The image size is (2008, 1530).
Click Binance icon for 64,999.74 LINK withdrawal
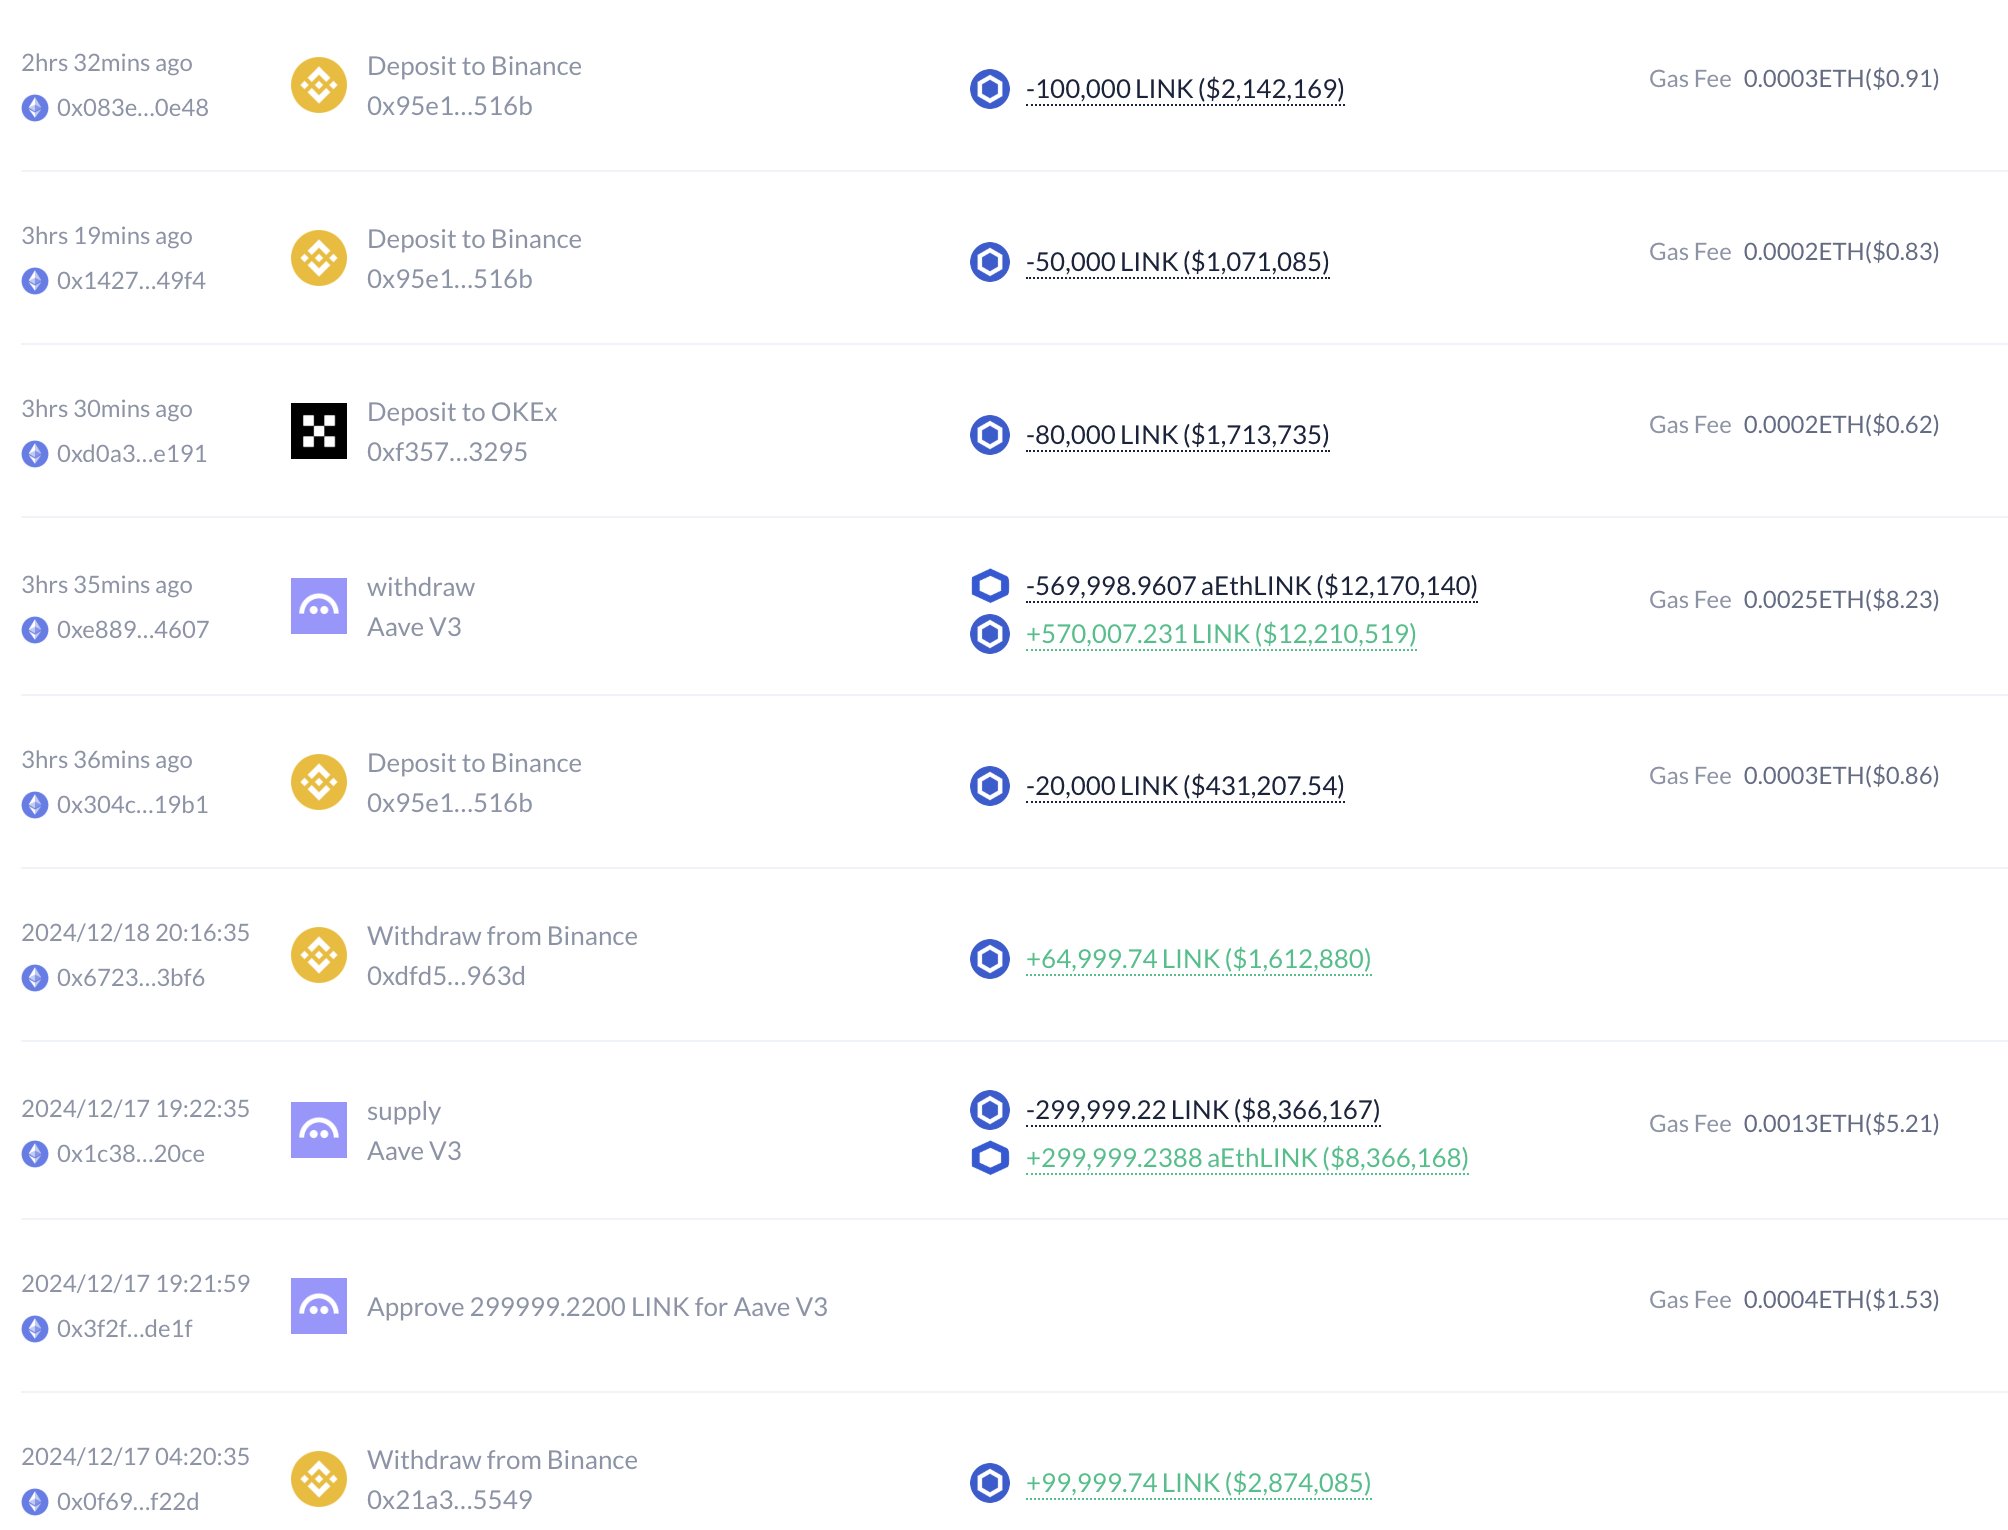click(318, 955)
